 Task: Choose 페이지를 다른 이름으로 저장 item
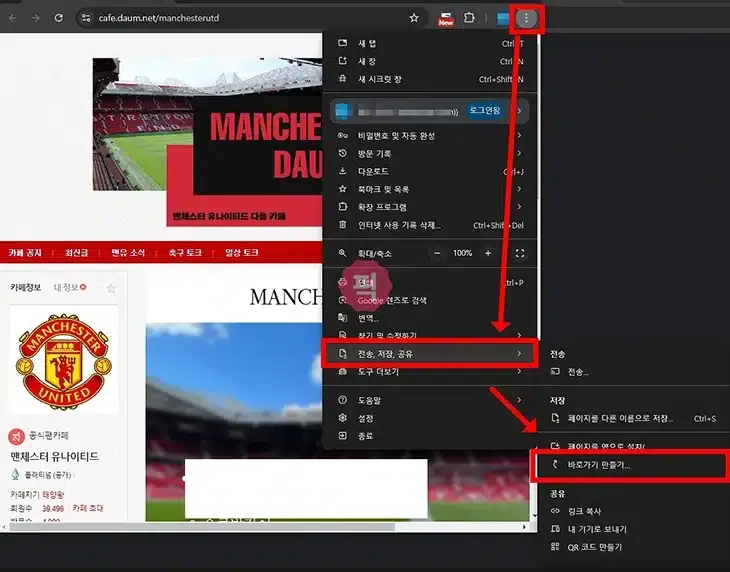[x=634, y=418]
